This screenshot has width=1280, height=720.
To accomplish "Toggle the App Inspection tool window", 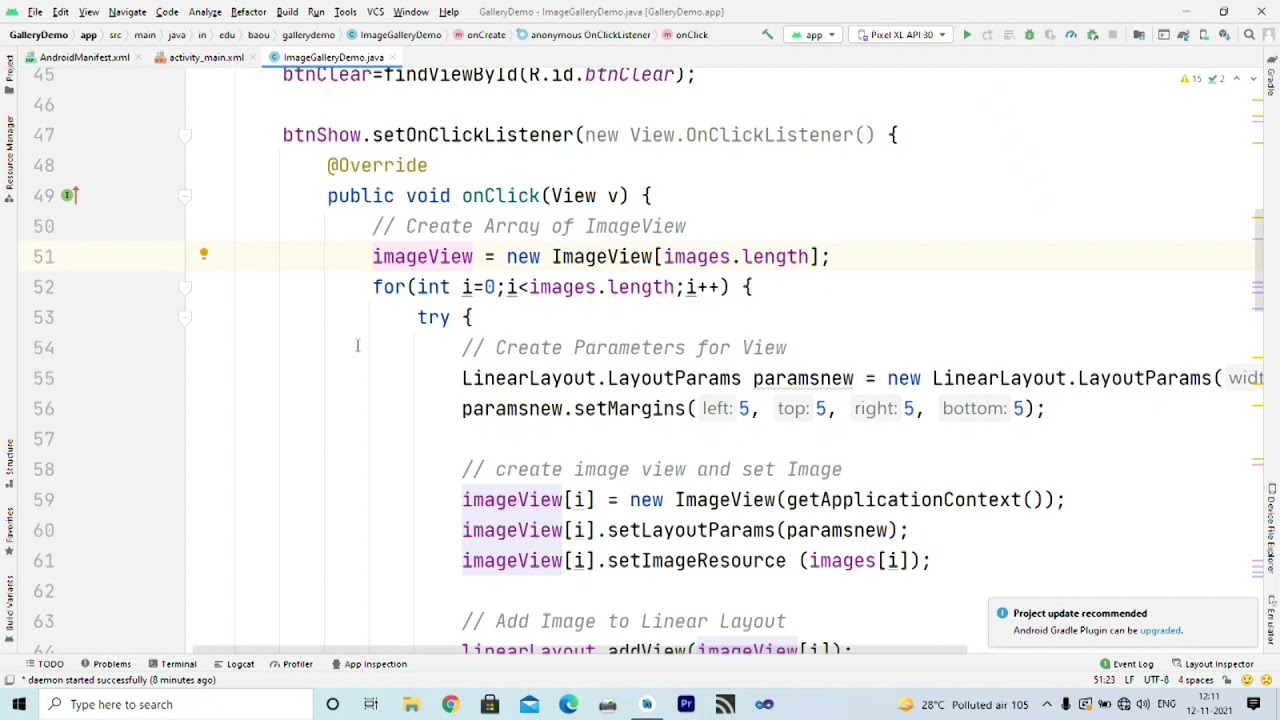I will tap(369, 664).
